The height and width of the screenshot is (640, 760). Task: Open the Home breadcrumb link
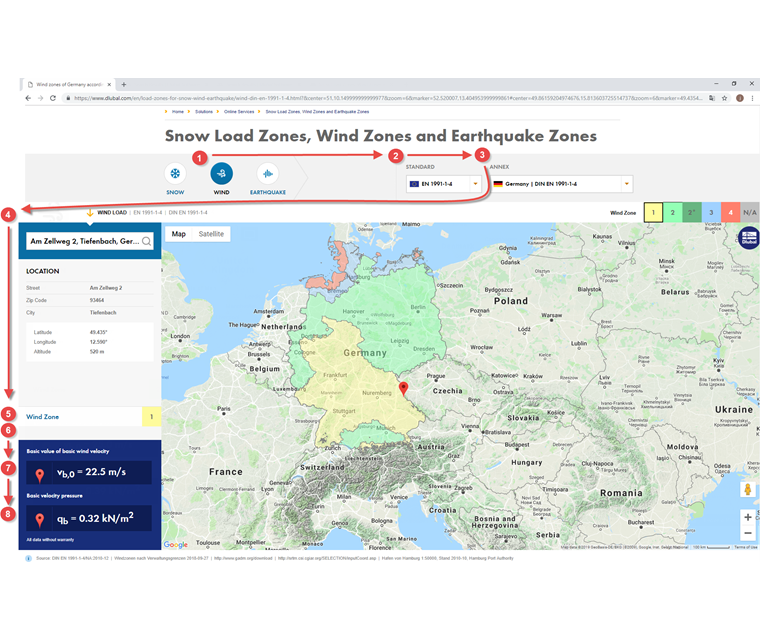tap(178, 112)
